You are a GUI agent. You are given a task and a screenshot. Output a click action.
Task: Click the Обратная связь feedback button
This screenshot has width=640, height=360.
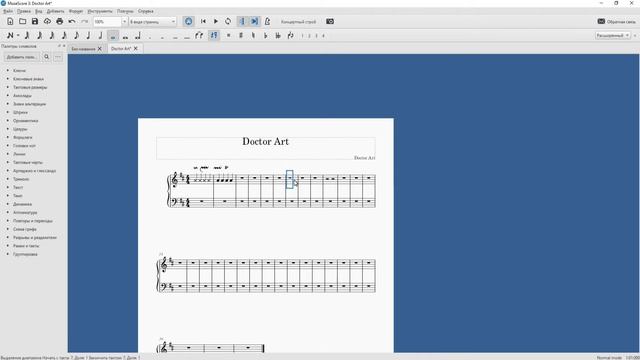(x=616, y=22)
